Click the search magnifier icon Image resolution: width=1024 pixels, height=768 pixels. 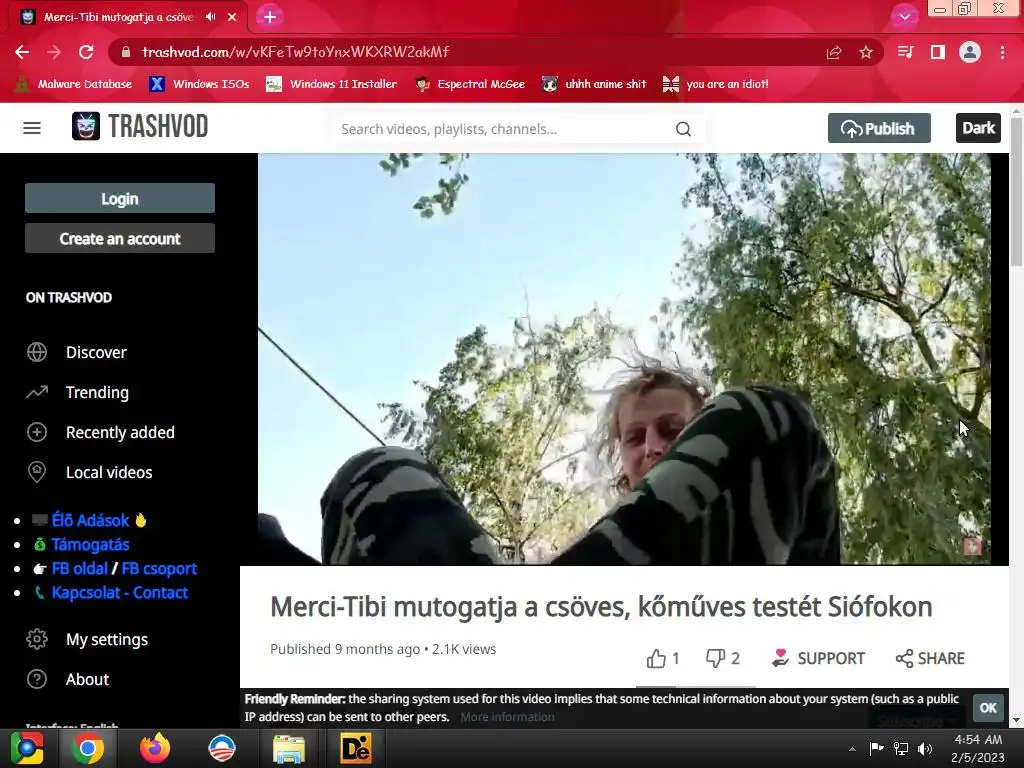click(x=683, y=129)
